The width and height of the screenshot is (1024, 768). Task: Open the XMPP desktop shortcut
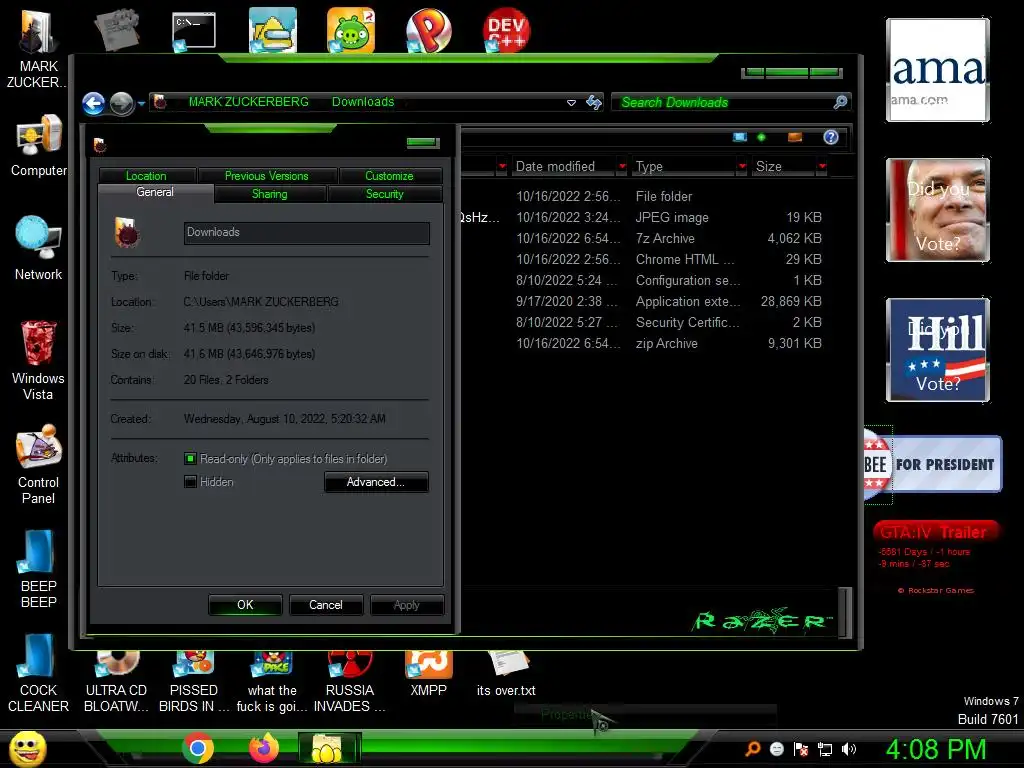428,675
